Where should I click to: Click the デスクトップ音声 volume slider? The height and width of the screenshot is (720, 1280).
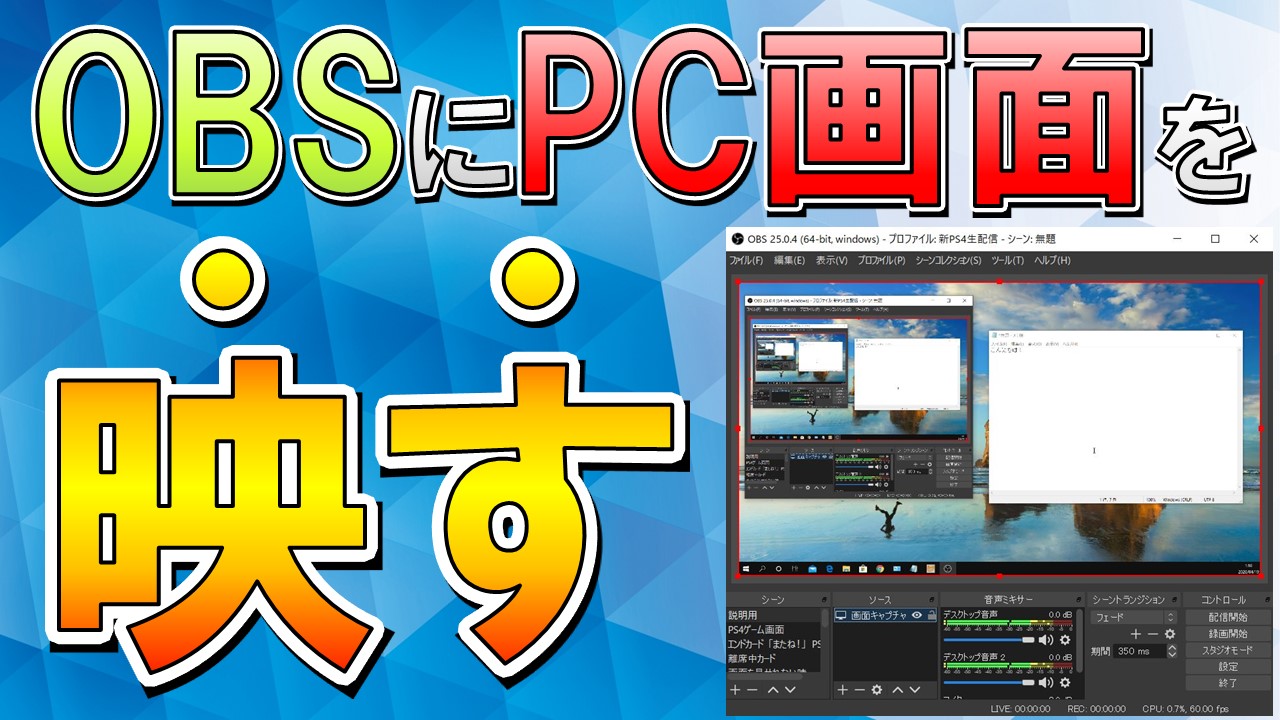coord(988,640)
